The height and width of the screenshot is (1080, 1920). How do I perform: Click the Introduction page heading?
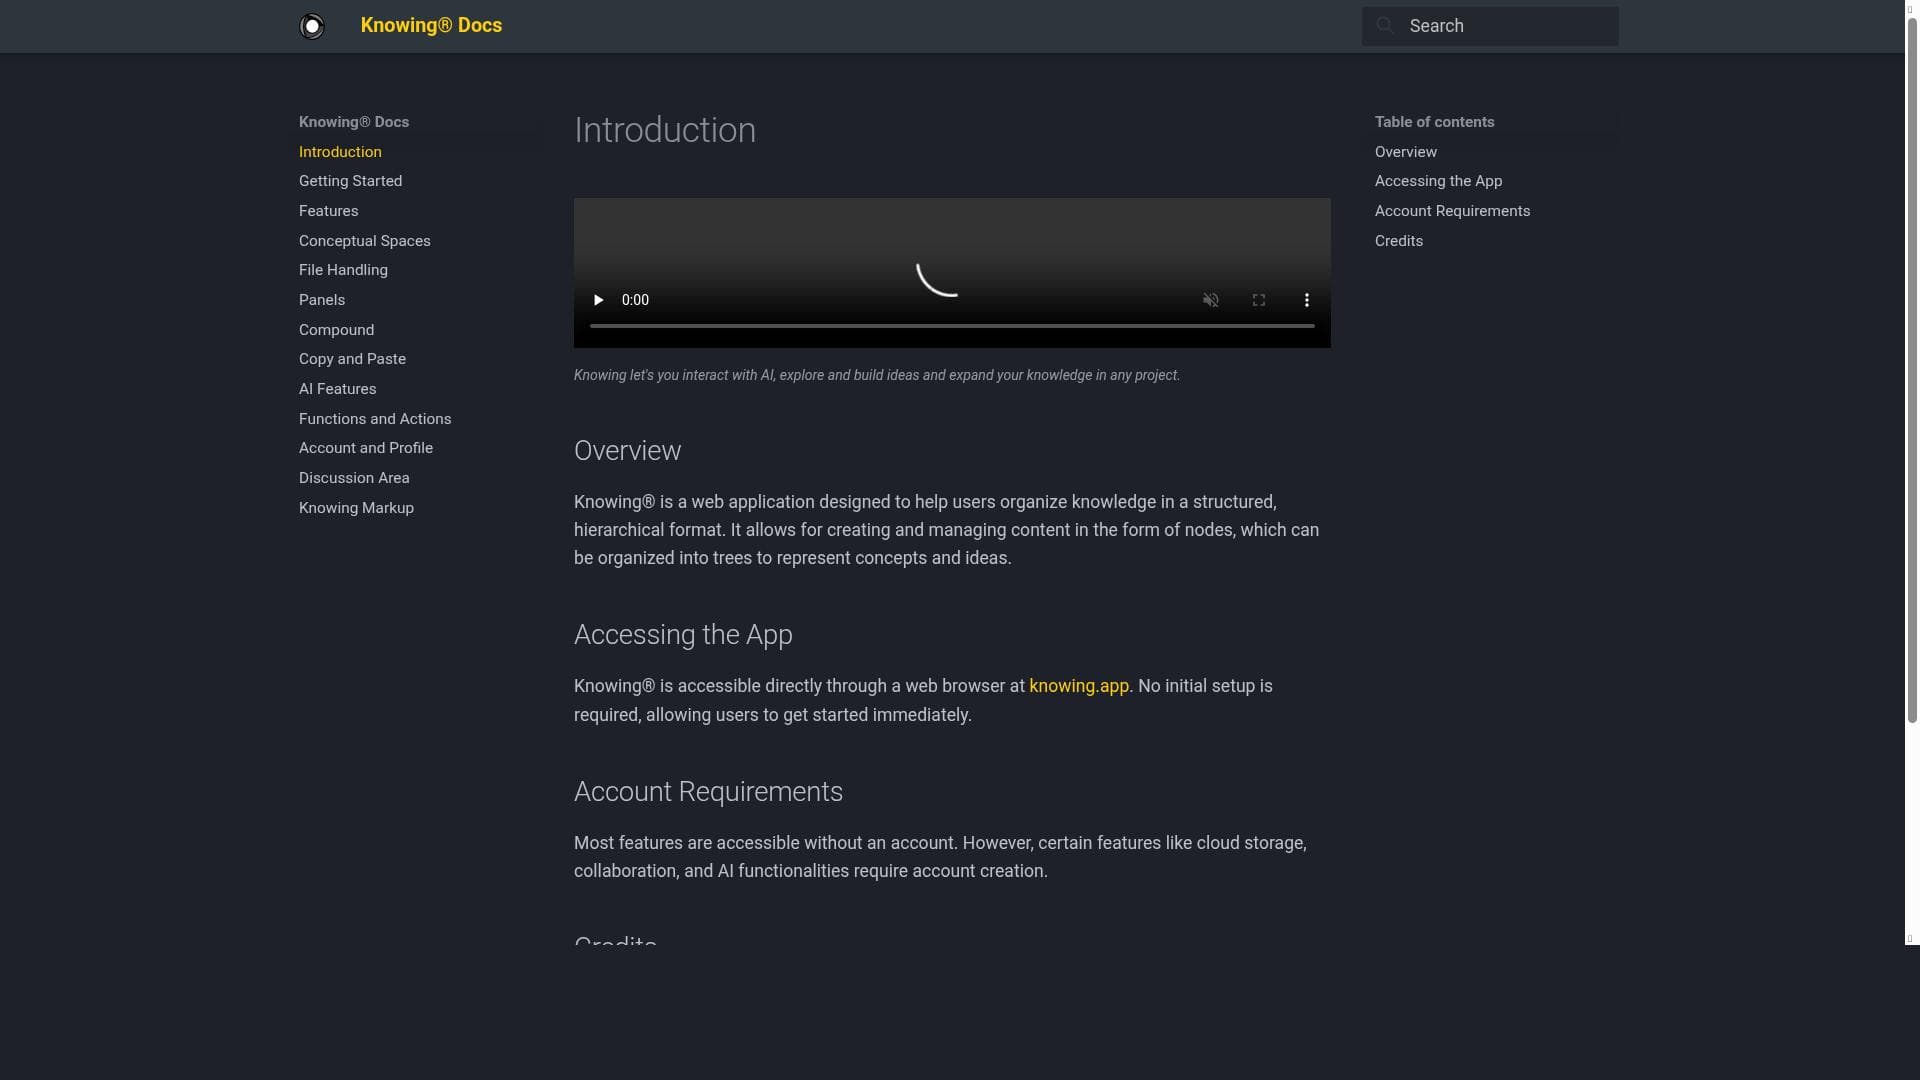coord(665,130)
